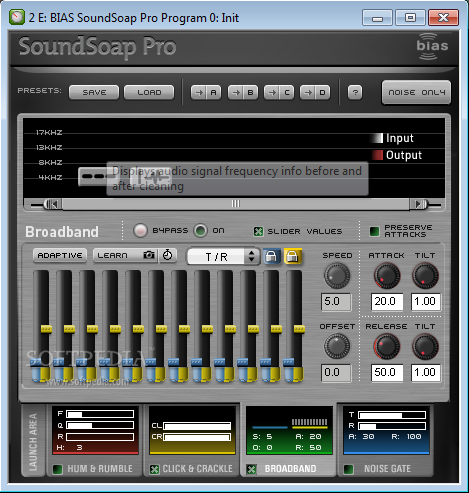The image size is (469, 493).
Task: Open the Click & Crackle launch panel
Action: point(192,431)
